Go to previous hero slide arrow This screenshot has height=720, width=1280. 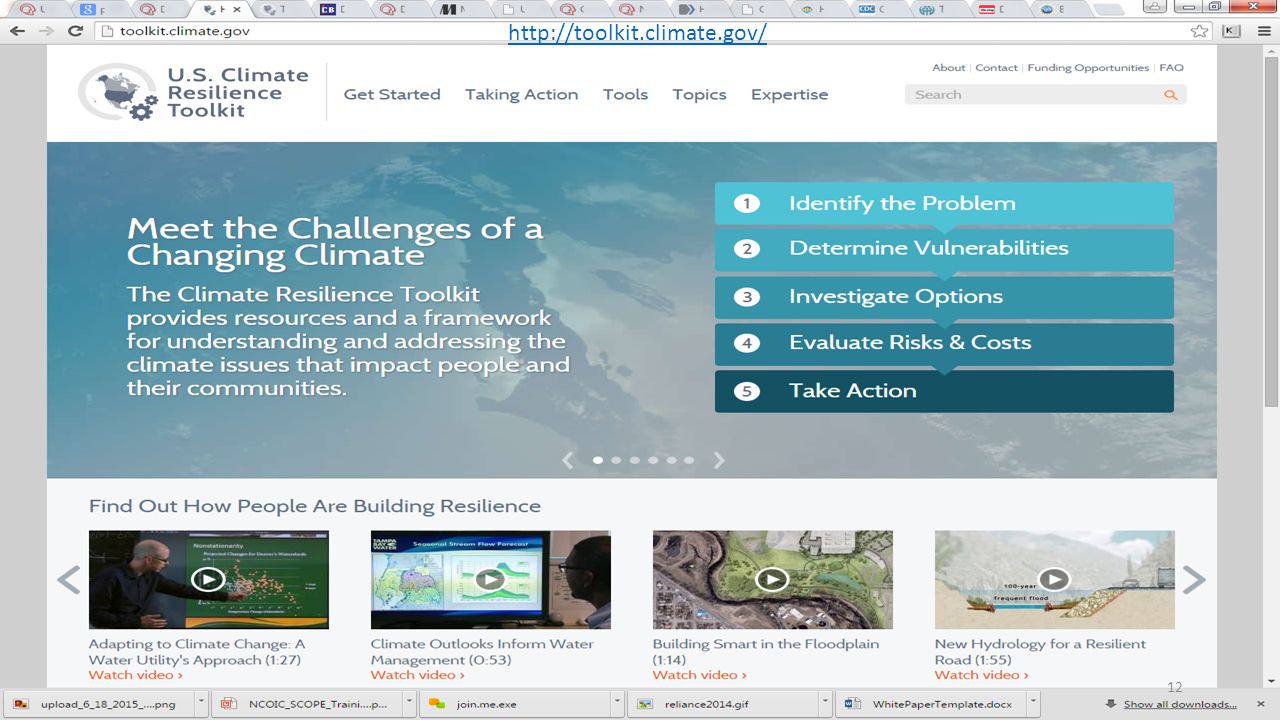(568, 460)
